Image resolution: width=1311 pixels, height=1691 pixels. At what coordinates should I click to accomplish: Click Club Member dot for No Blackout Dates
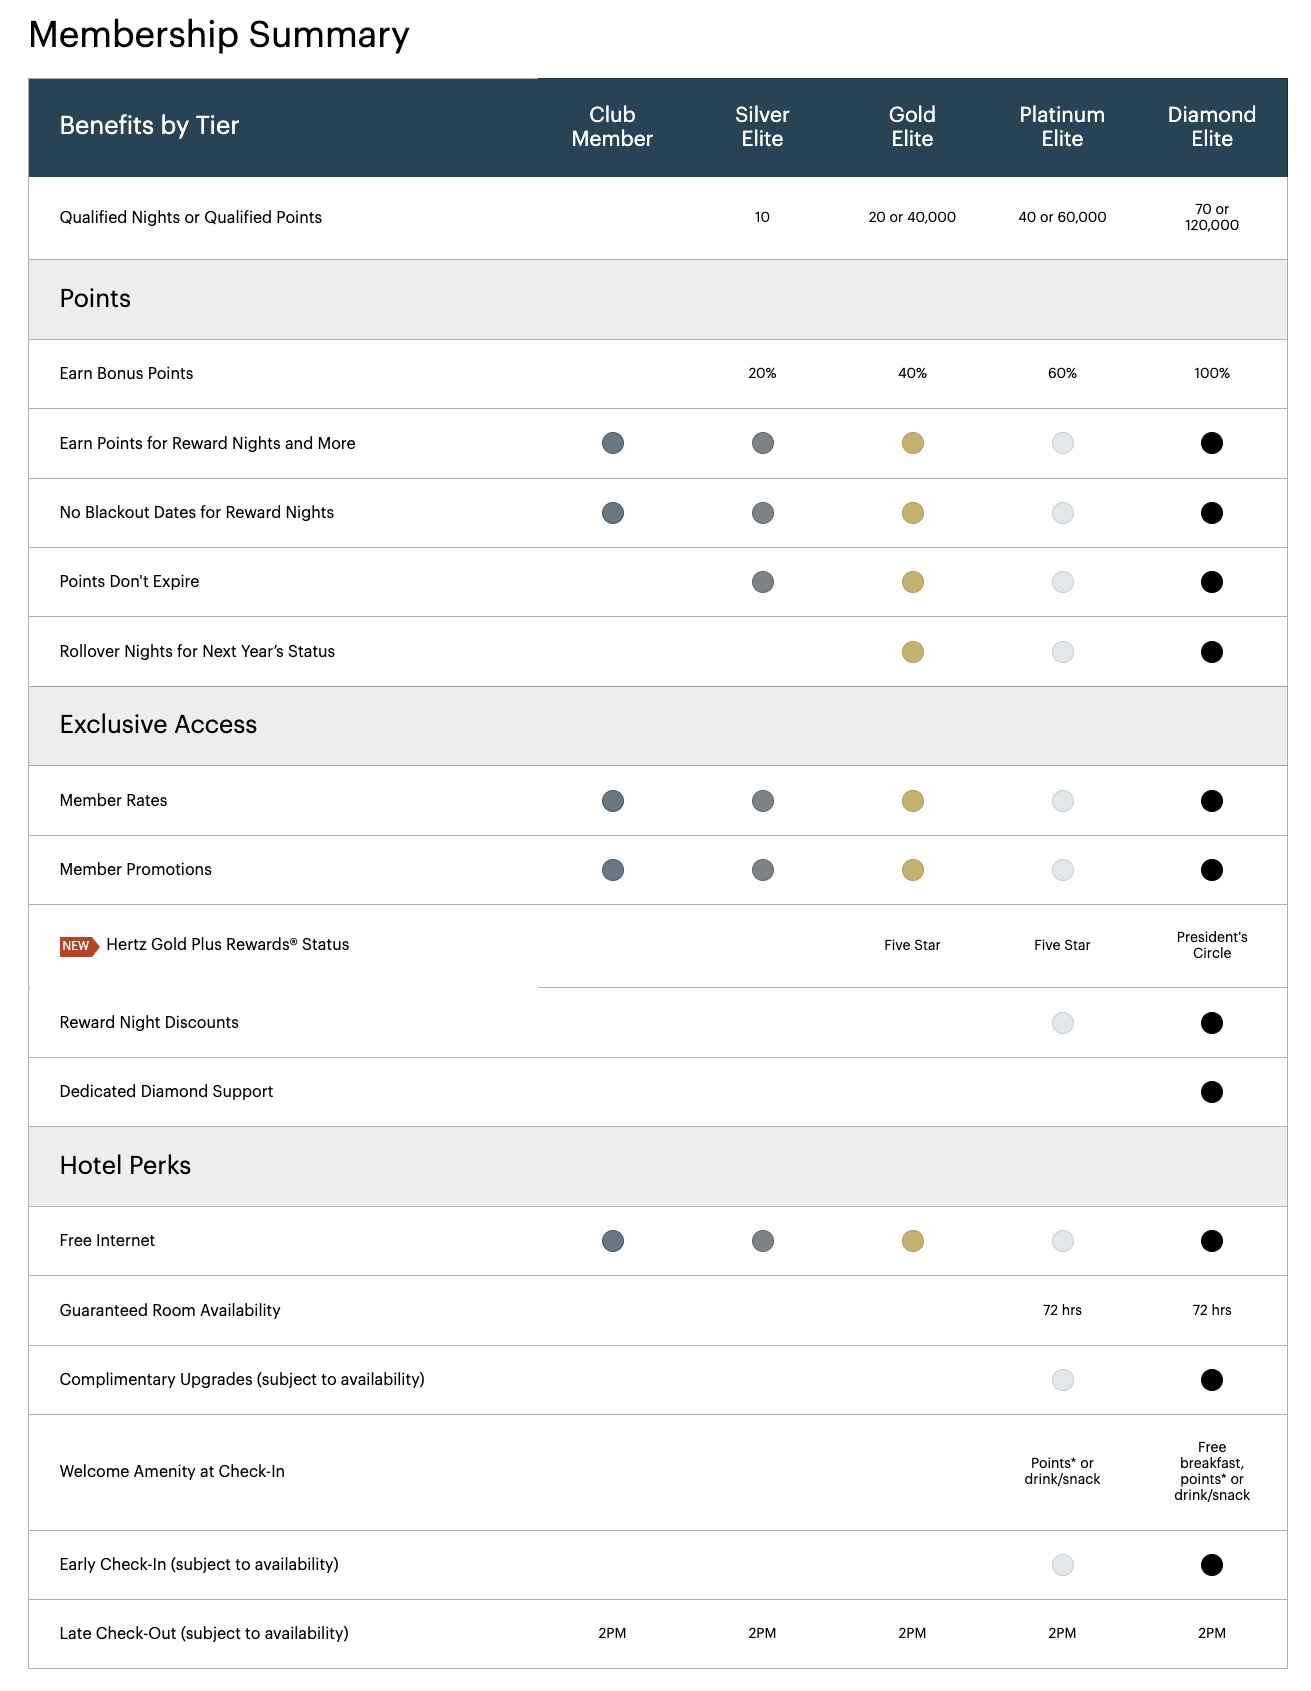pos(613,513)
